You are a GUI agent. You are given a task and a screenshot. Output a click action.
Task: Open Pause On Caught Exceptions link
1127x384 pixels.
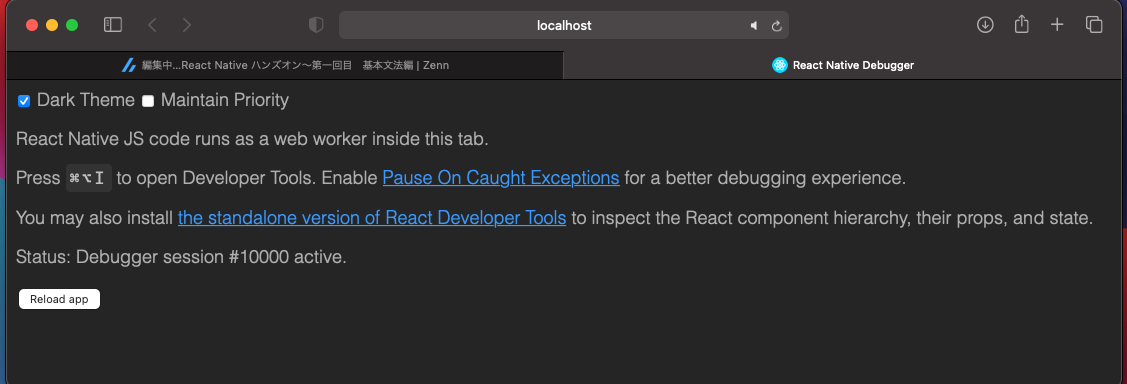point(501,178)
